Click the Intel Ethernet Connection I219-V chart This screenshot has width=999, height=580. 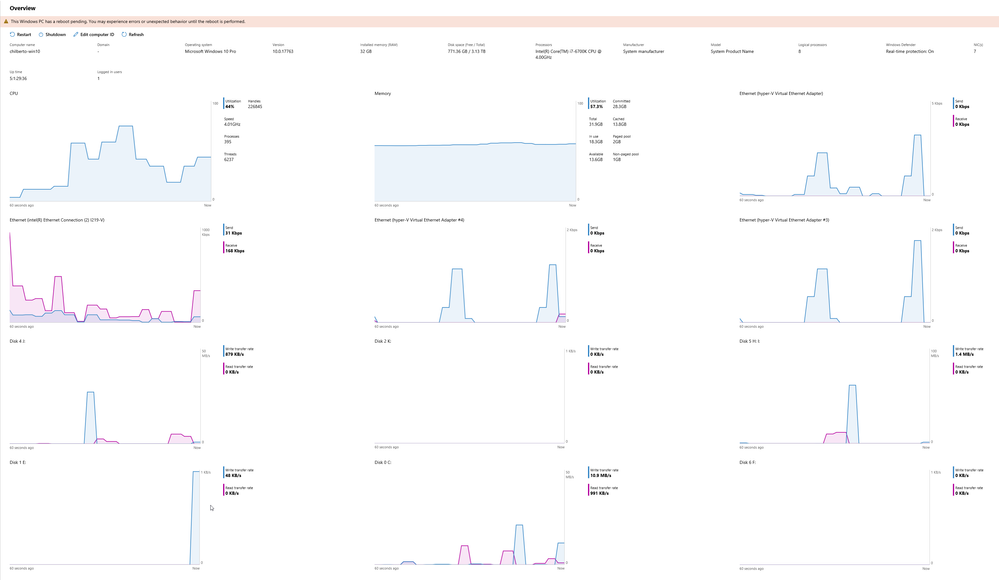[105, 275]
